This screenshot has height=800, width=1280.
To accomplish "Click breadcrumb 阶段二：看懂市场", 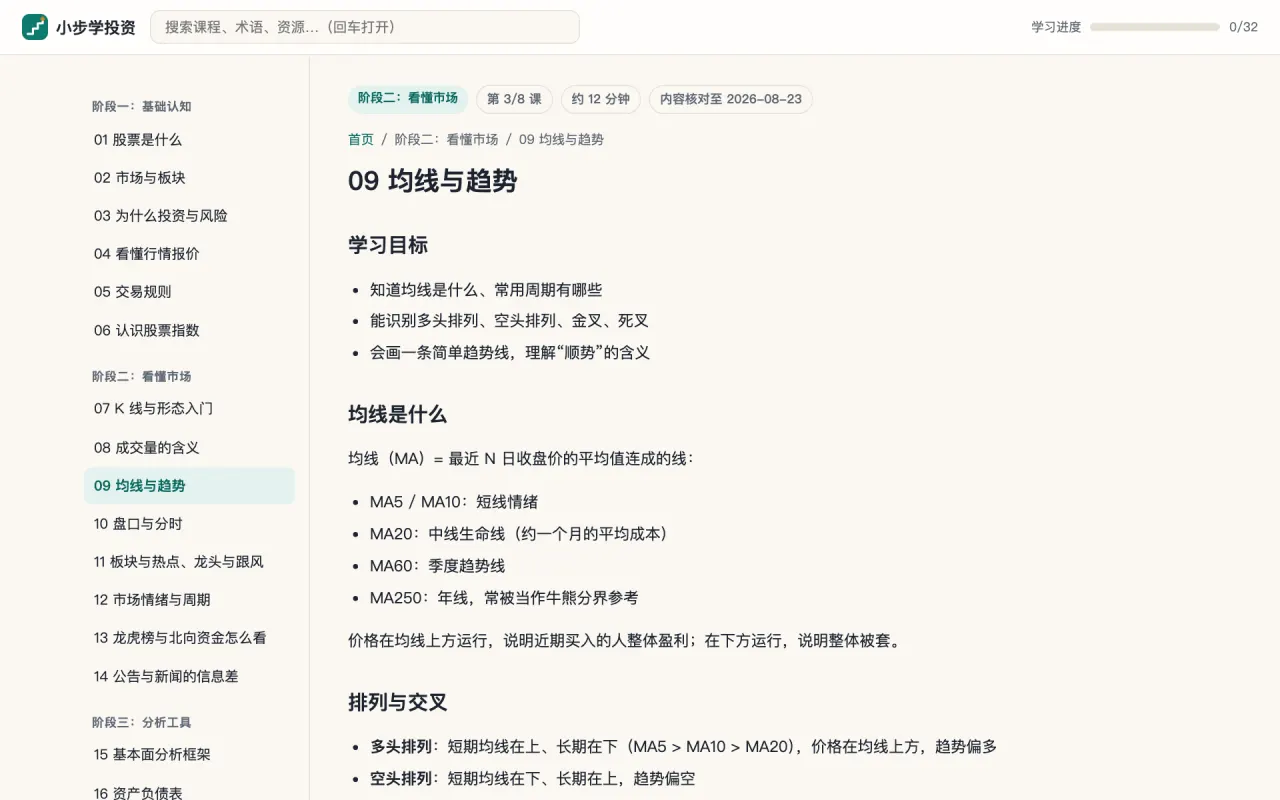I will coord(446,140).
